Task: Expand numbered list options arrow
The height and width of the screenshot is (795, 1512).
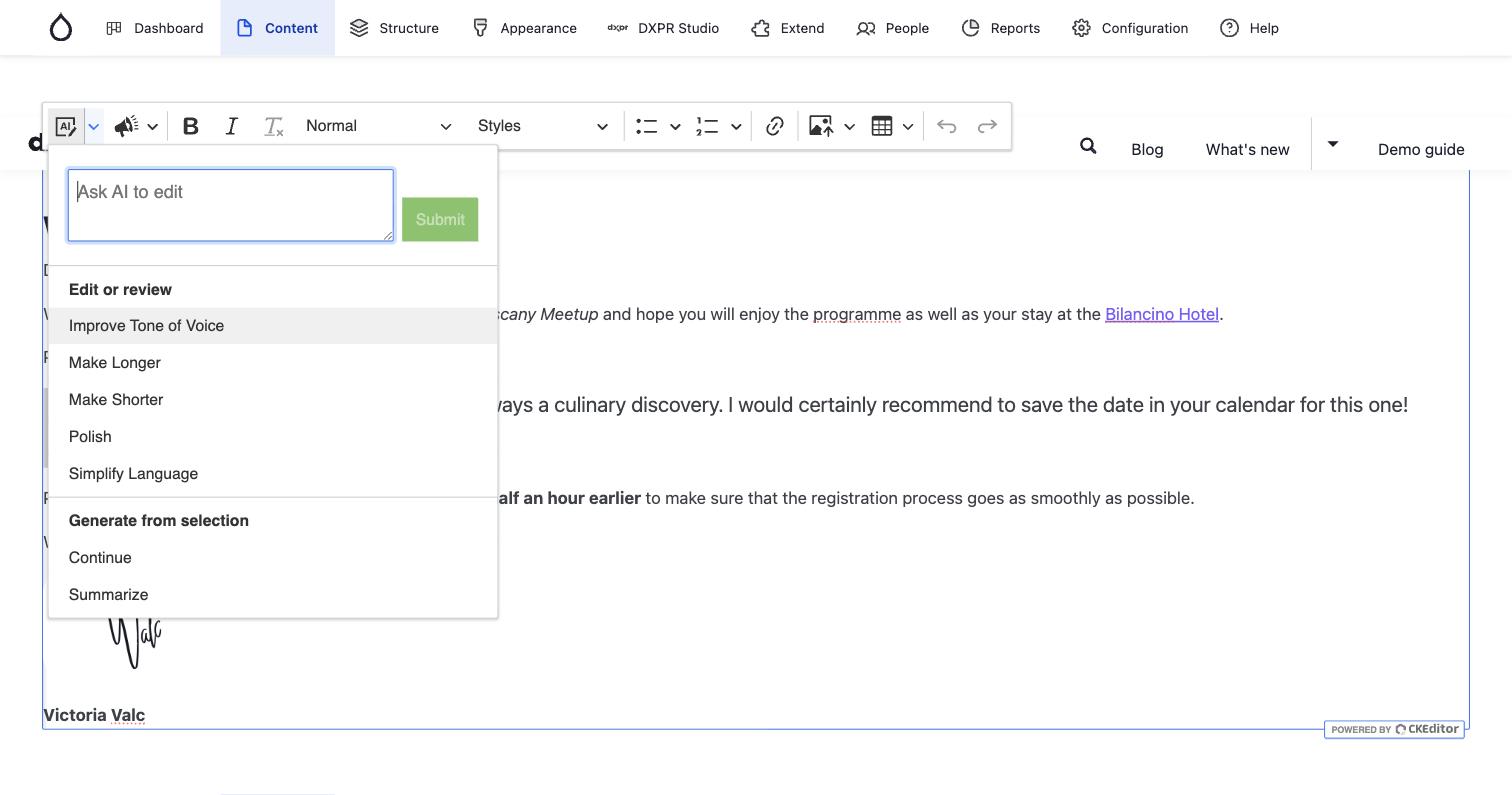Action: click(736, 126)
